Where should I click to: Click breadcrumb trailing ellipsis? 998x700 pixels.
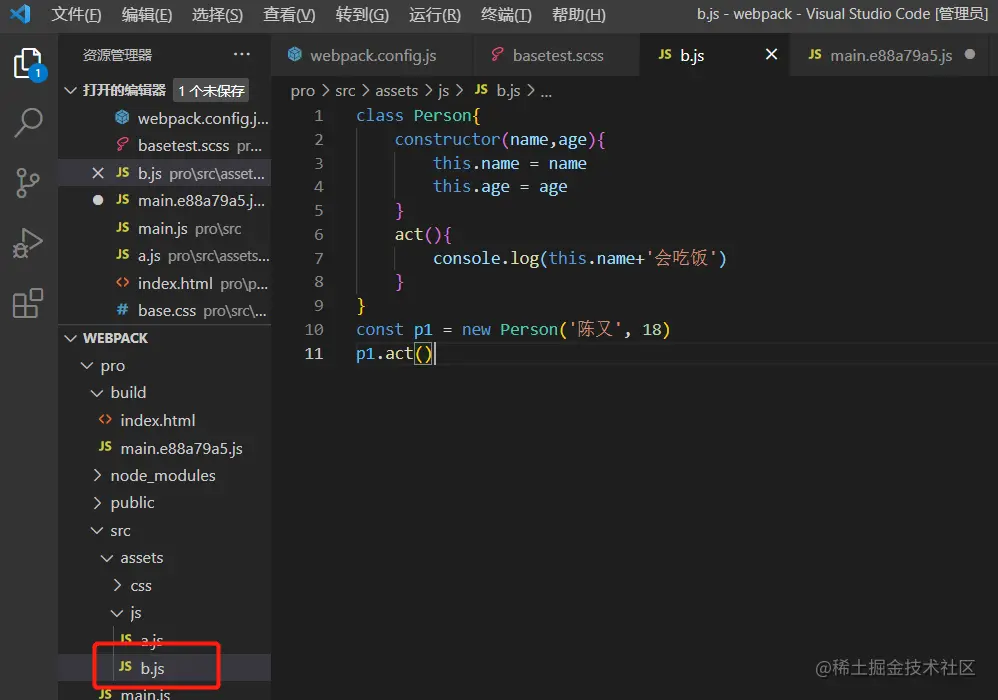coord(546,92)
